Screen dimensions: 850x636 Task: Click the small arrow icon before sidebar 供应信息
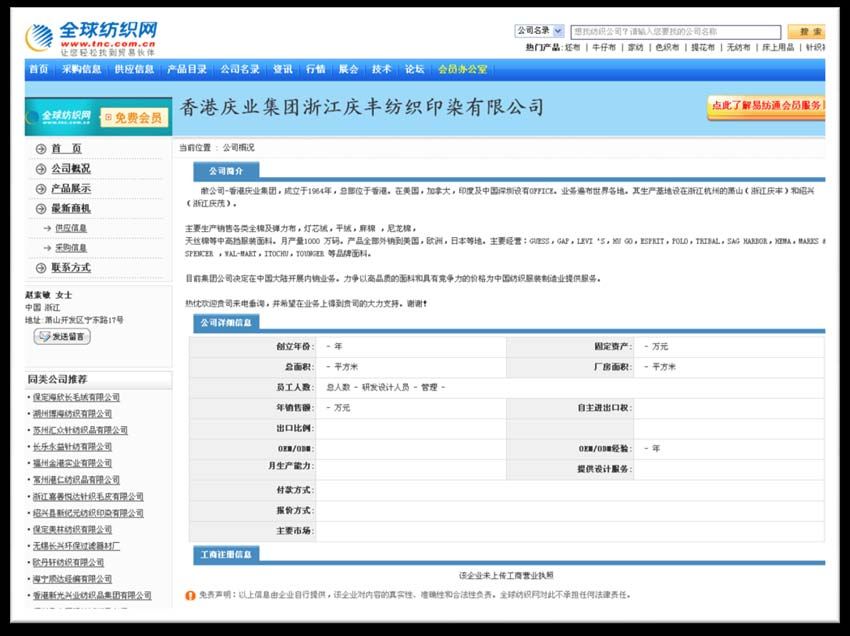[47, 228]
